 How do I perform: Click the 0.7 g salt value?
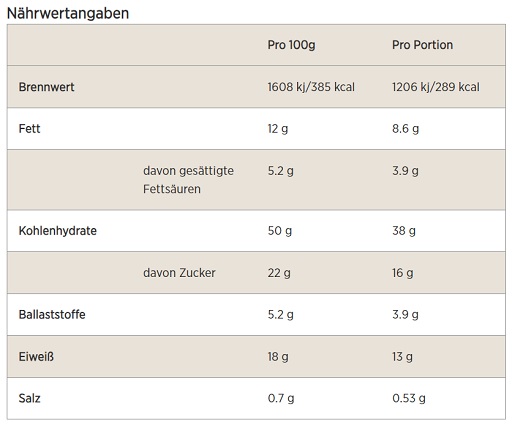click(281, 399)
